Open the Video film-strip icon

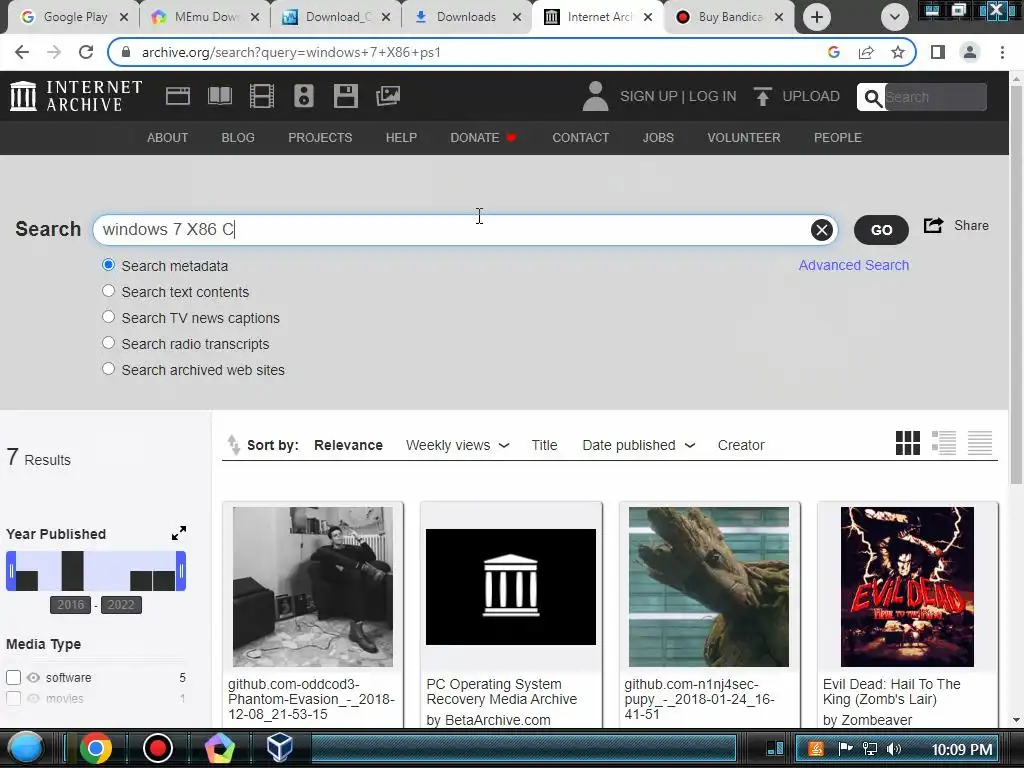click(x=262, y=96)
